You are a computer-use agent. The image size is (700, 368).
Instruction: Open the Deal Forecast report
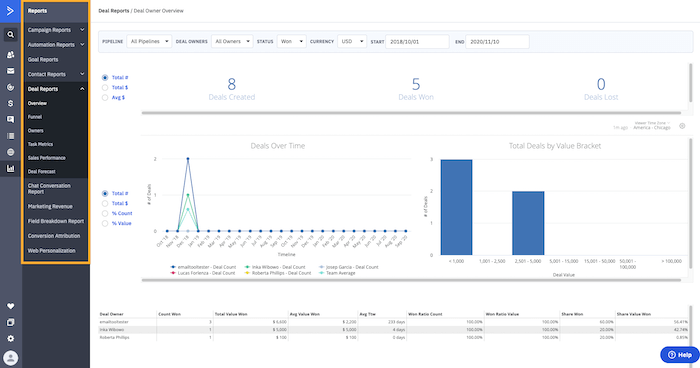point(42,171)
